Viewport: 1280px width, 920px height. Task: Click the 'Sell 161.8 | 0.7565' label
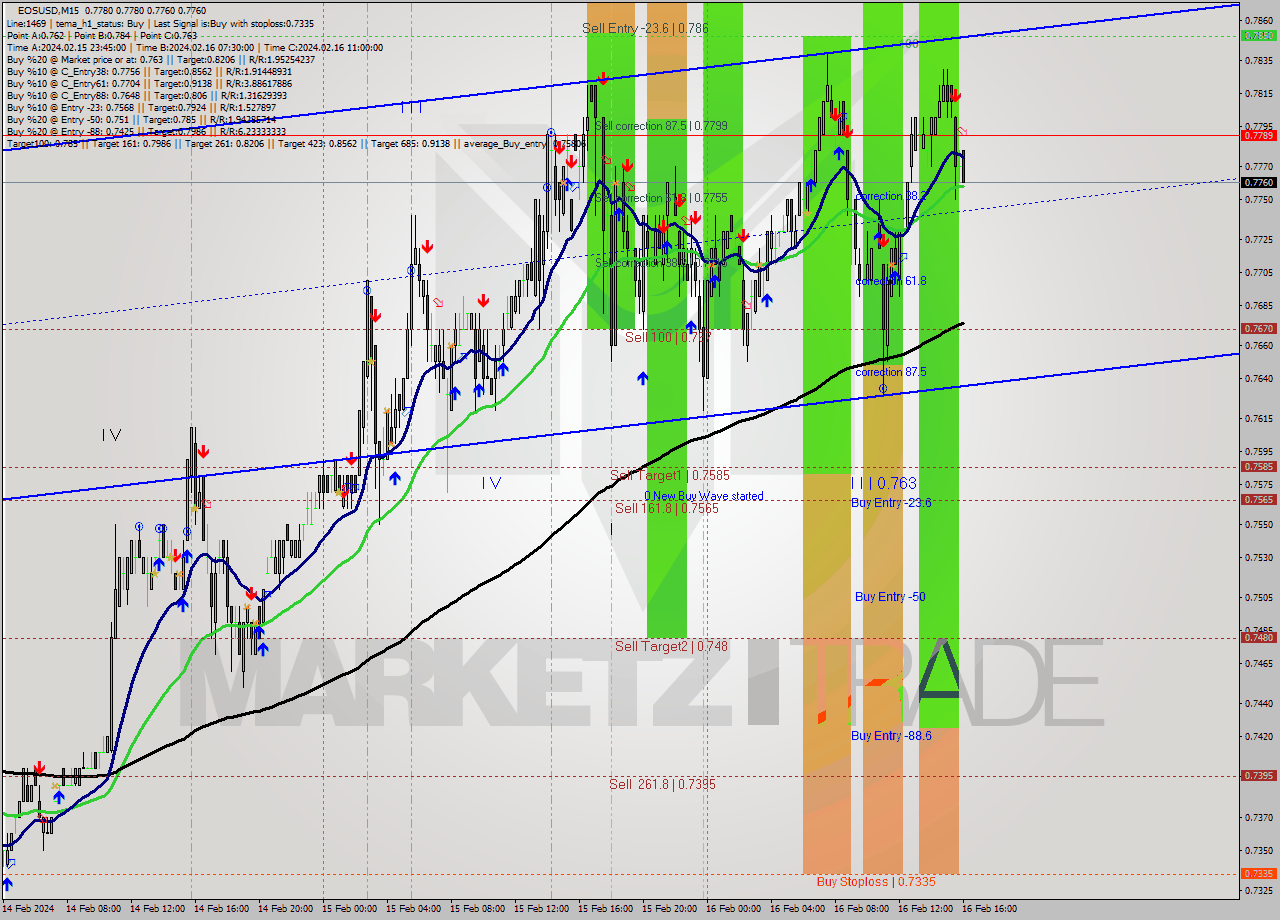(x=667, y=509)
